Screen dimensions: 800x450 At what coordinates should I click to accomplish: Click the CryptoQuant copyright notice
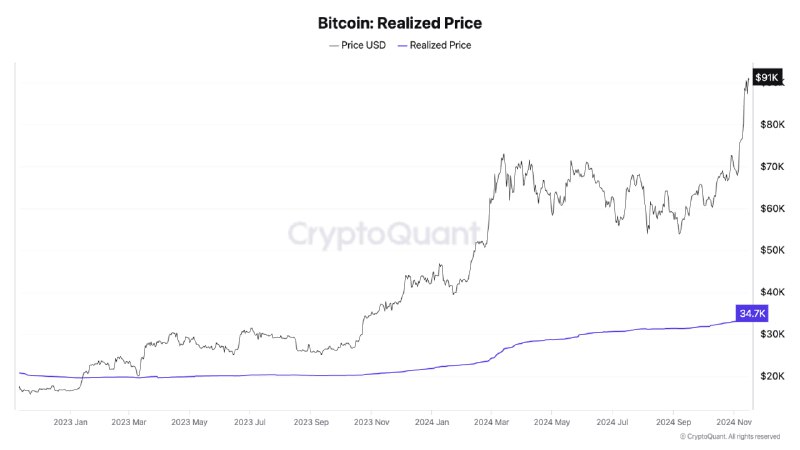coord(730,437)
